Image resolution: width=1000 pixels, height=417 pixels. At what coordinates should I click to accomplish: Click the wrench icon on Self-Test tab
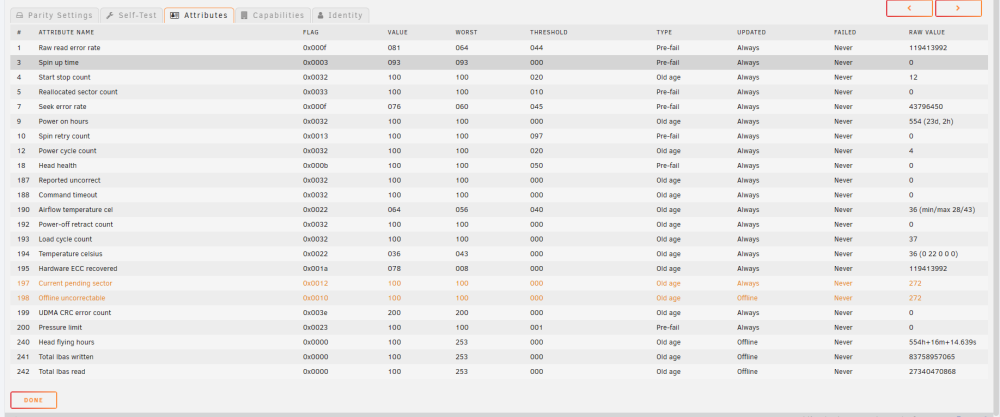(x=110, y=15)
